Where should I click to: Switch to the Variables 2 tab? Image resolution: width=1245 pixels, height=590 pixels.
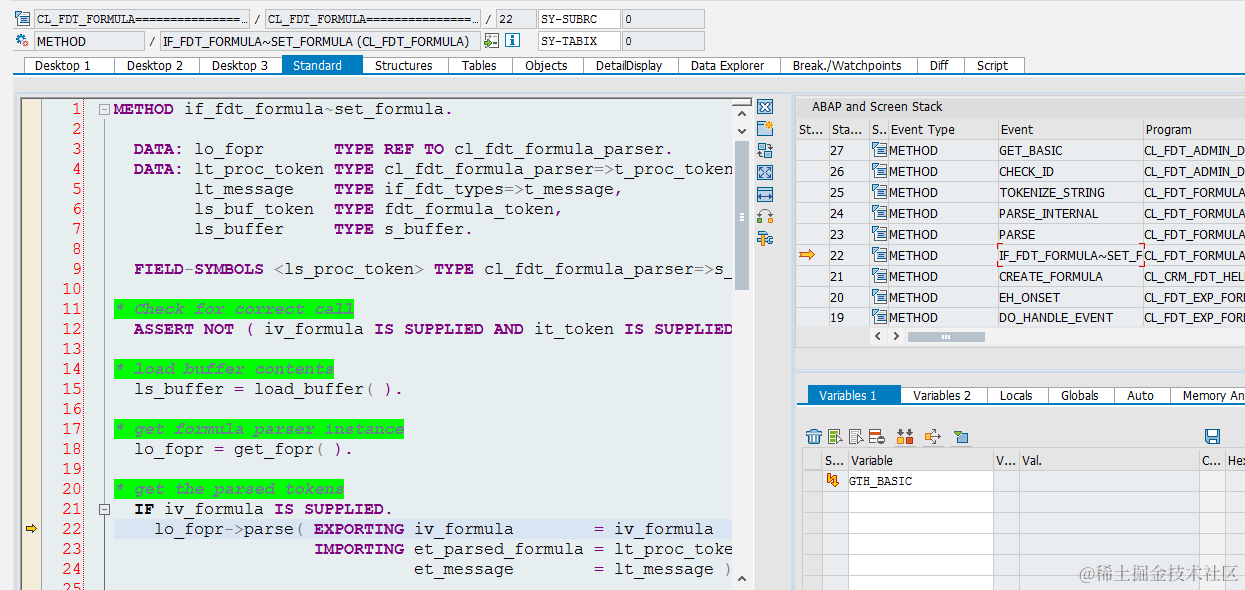pos(942,395)
